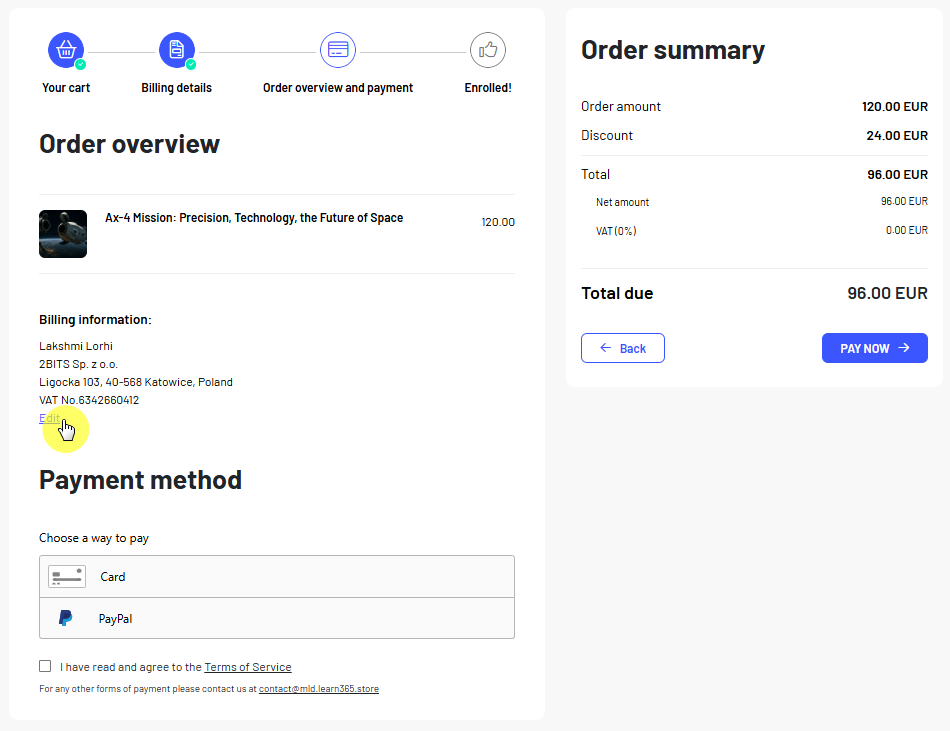Open the Ax-4 Mission course thumbnail
The width and height of the screenshot is (950, 731).
click(63, 234)
